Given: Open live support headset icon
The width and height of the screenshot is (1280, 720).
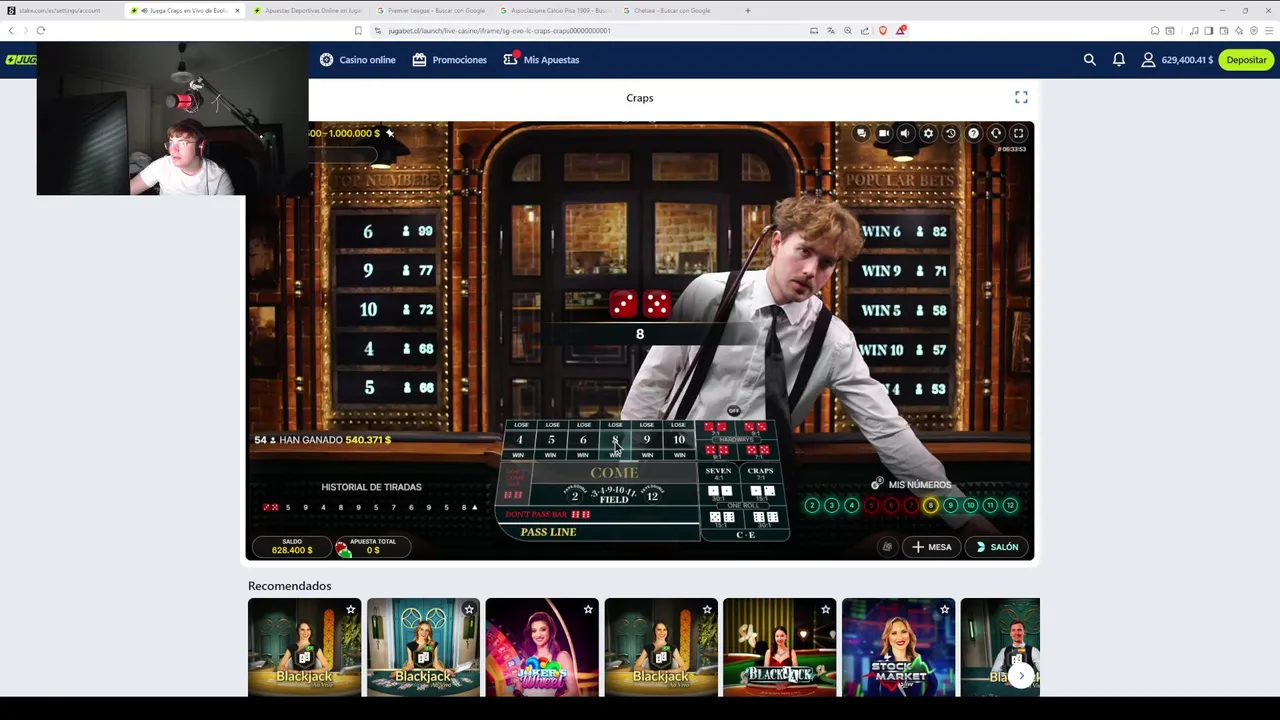Looking at the screenshot, I should (x=996, y=133).
